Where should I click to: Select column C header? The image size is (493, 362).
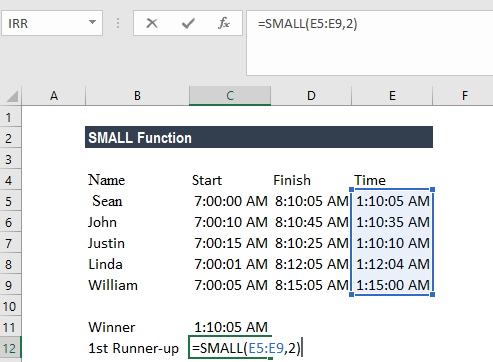click(230, 96)
